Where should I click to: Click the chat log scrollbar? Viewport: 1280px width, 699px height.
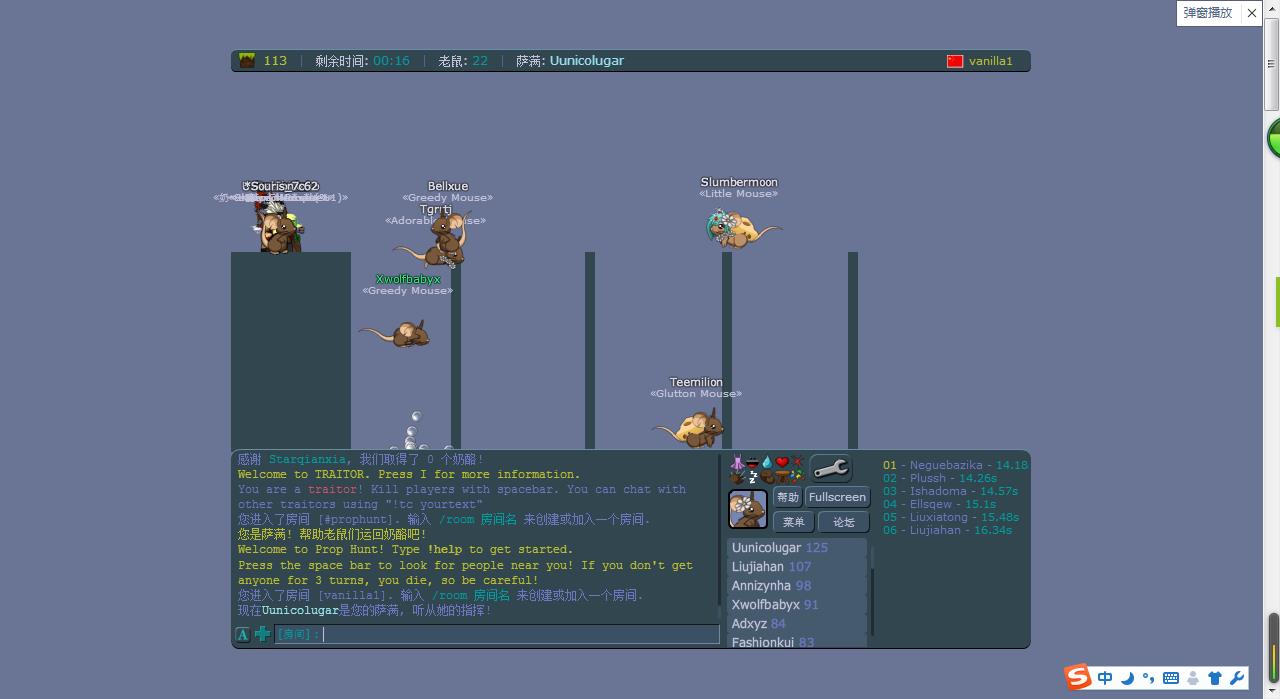[x=719, y=537]
